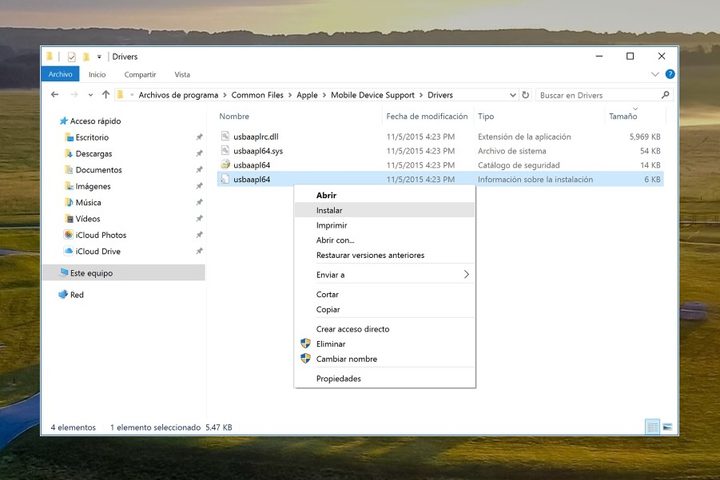This screenshot has width=720, height=480.
Task: Expand the ribbon with the chevron
Action: pos(655,74)
